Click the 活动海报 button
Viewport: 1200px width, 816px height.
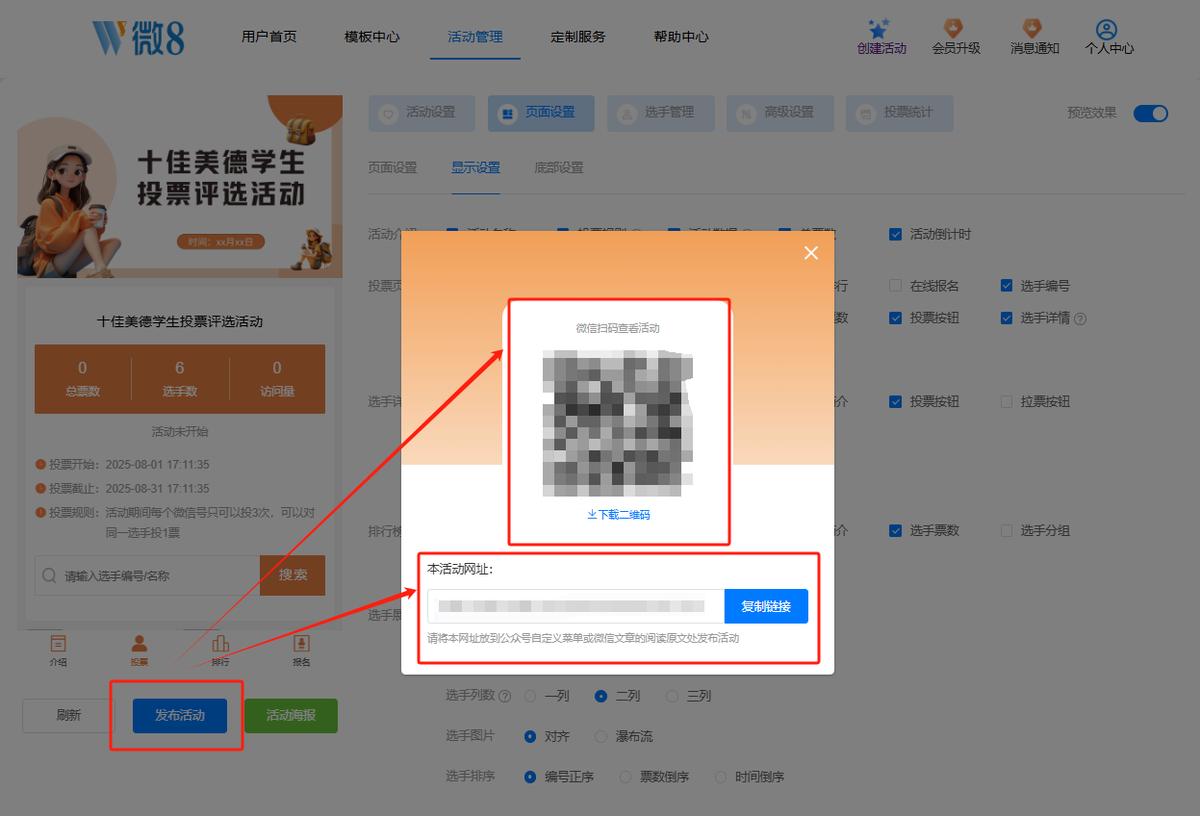[291, 716]
